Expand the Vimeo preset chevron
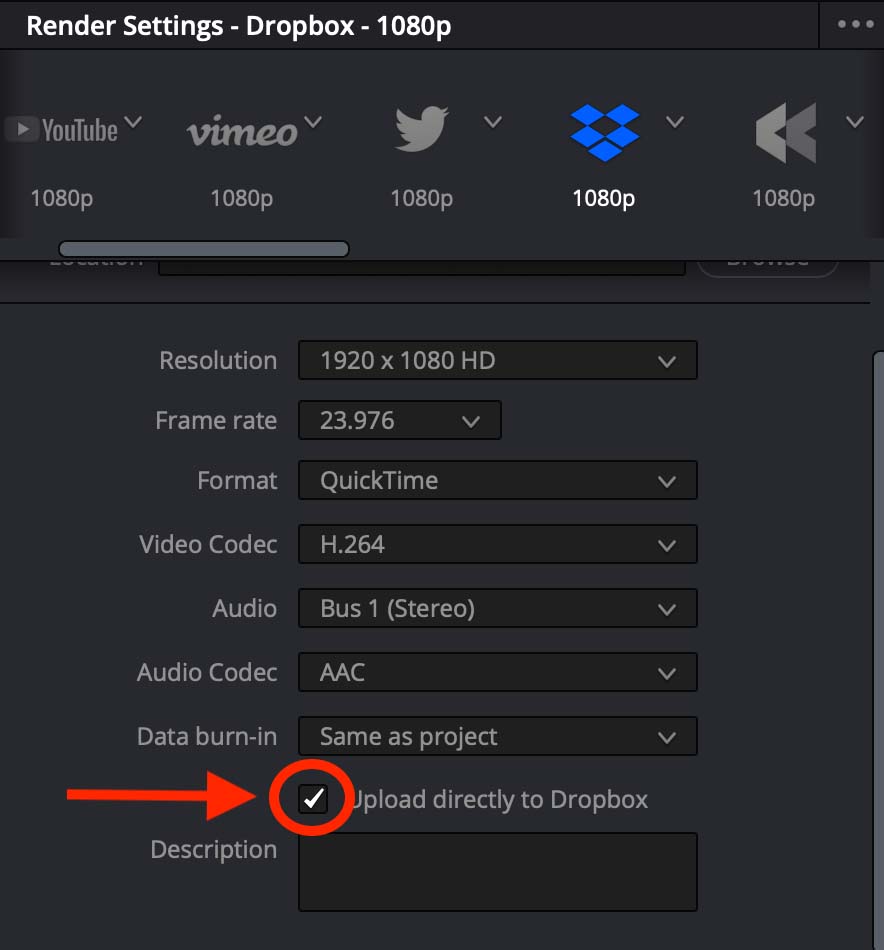884x950 pixels. coord(313,122)
